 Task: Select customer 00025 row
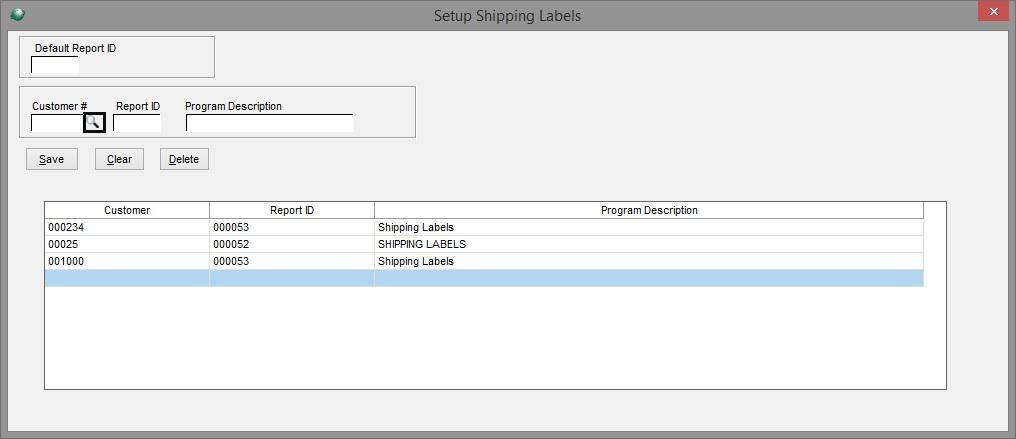pyautogui.click(x=484, y=245)
